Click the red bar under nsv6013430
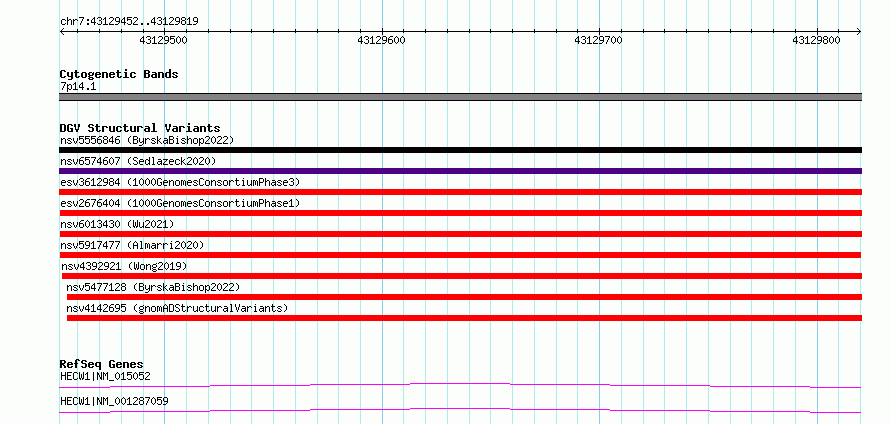 pos(460,234)
